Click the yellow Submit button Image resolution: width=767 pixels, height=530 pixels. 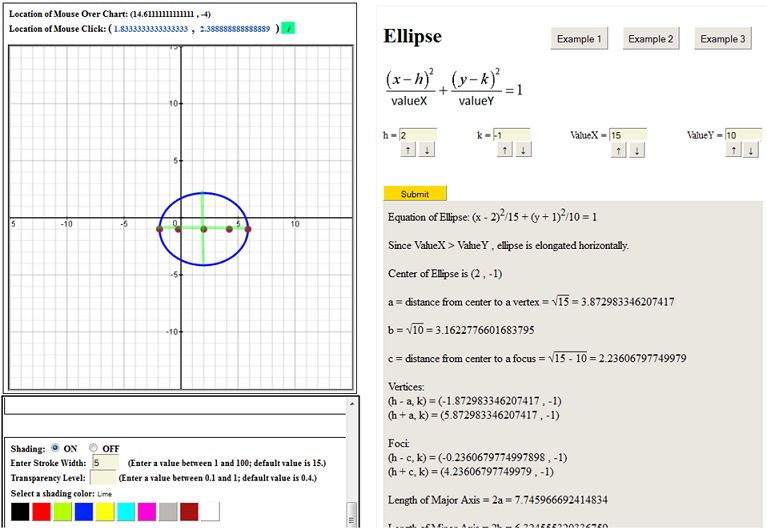pos(415,194)
